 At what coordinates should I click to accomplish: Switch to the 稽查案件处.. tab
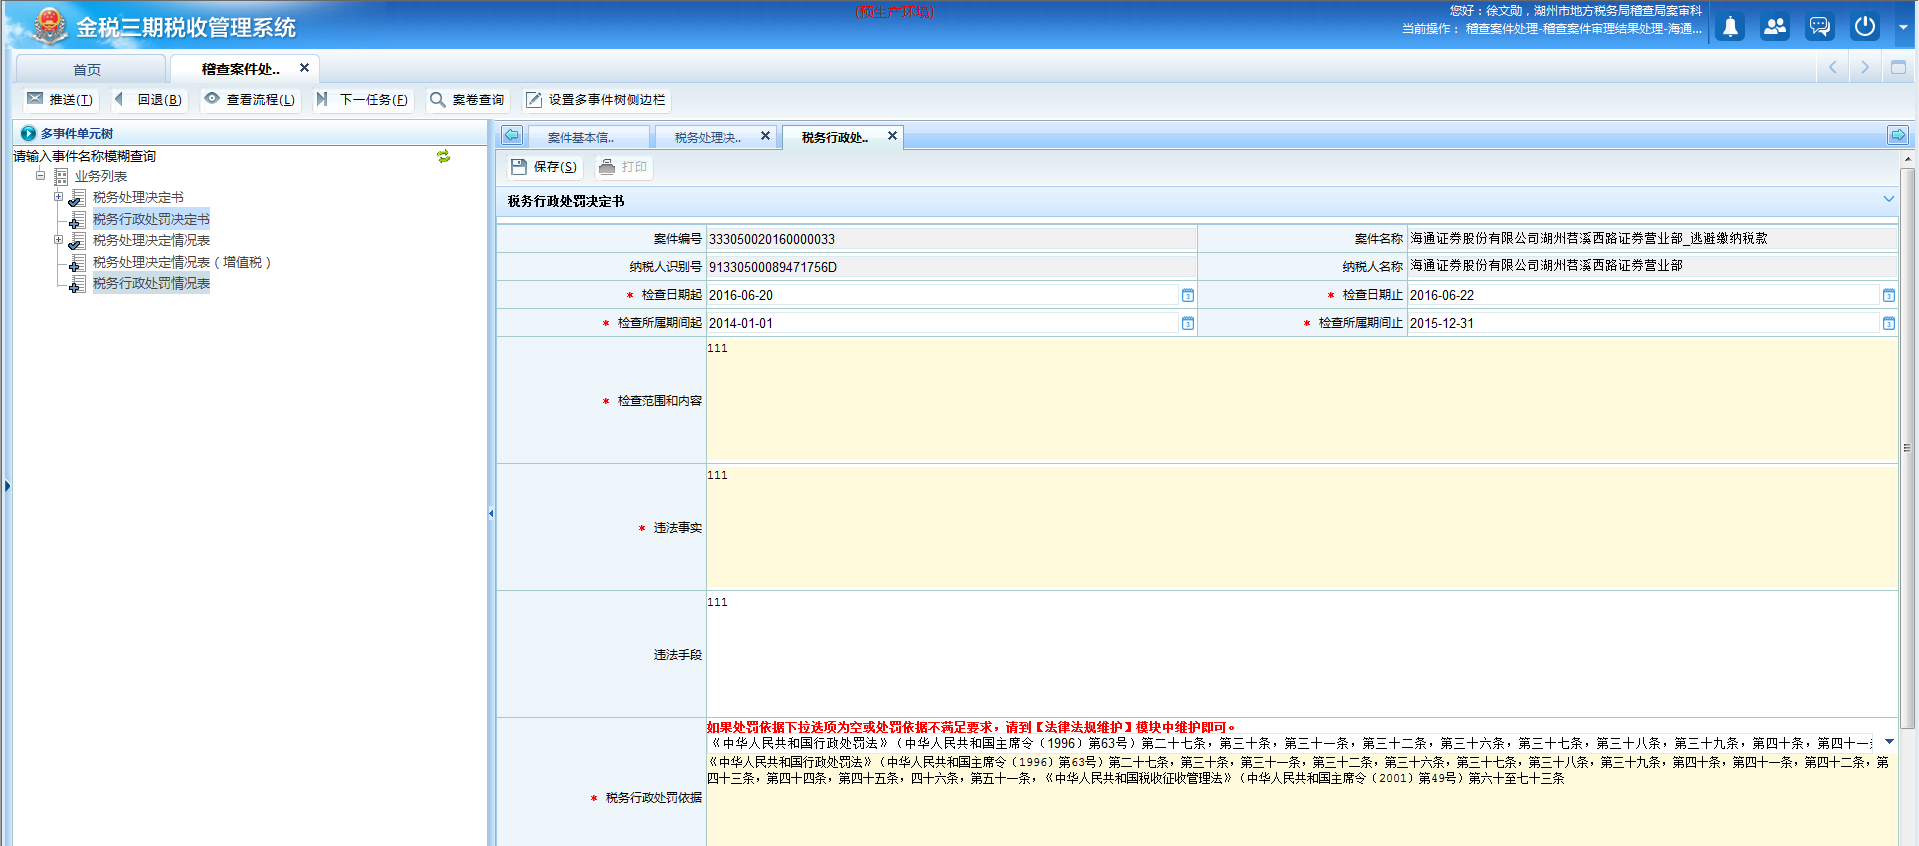click(x=240, y=69)
